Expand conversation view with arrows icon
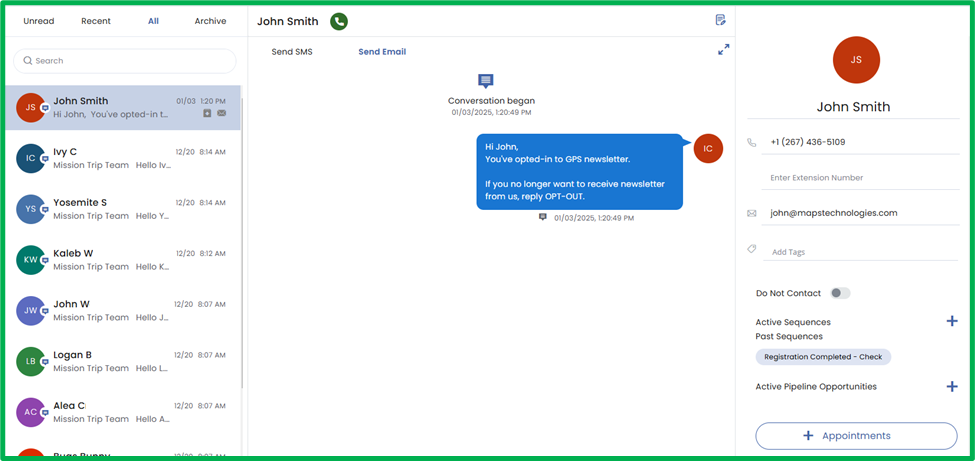The image size is (975, 461). click(723, 50)
